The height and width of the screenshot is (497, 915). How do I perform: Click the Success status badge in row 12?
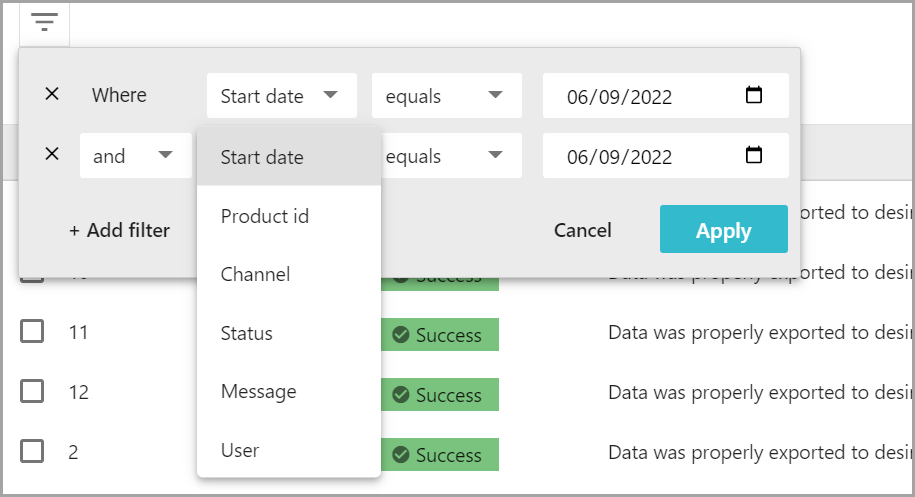[x=439, y=395]
